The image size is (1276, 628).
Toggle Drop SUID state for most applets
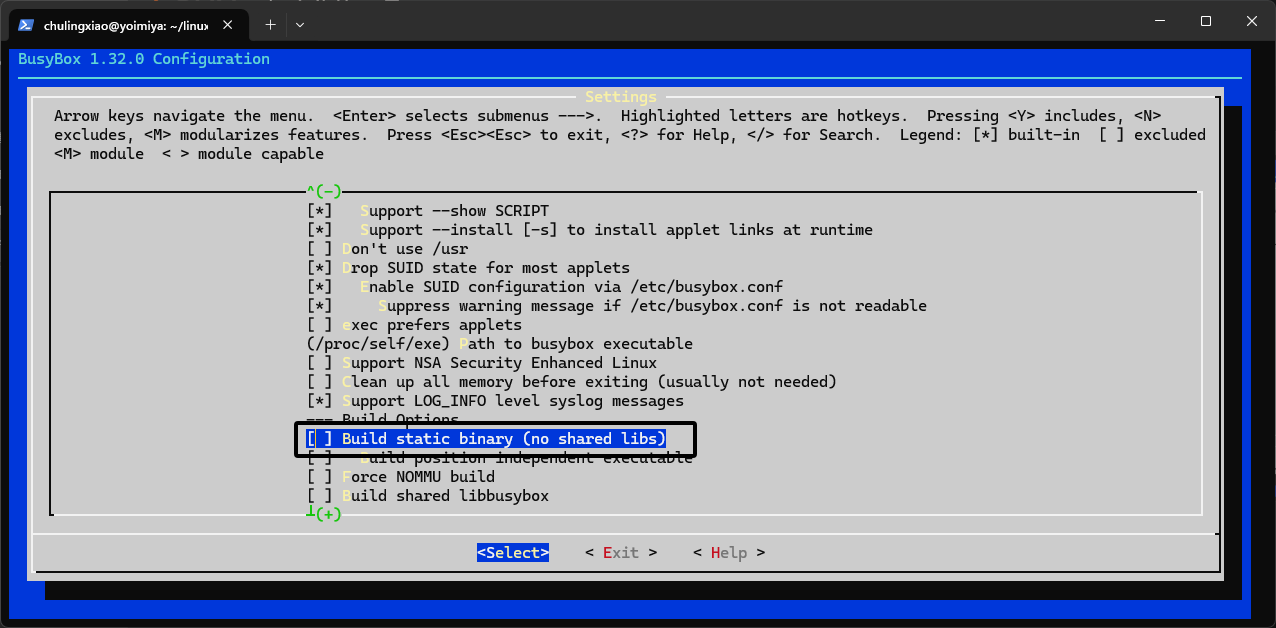tap(469, 268)
